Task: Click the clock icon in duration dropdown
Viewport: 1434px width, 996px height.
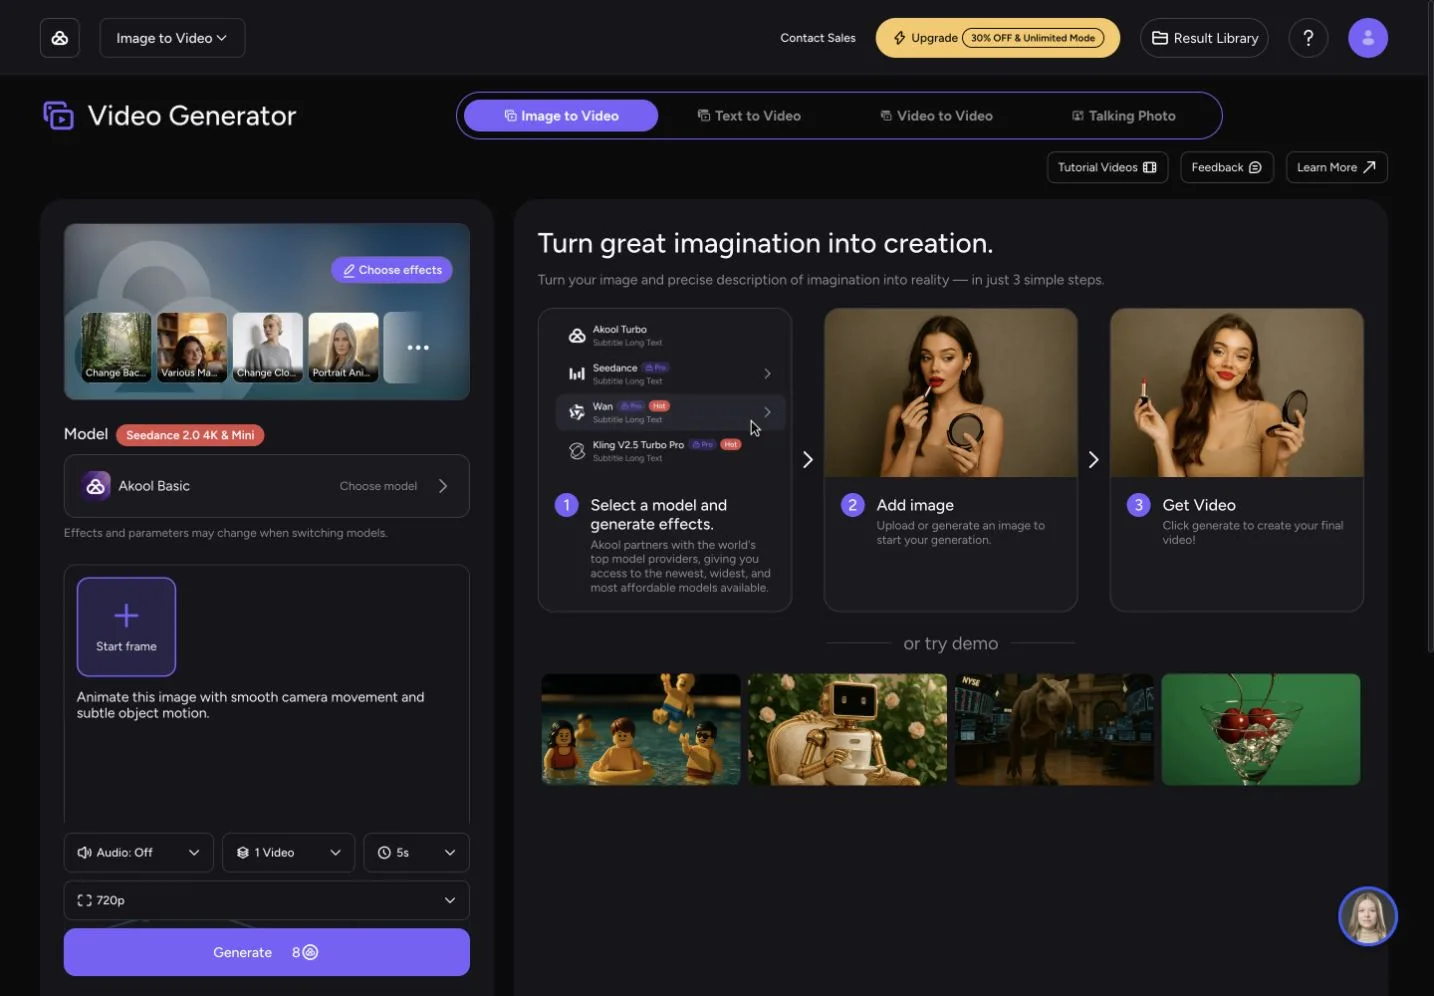Action: (x=384, y=853)
